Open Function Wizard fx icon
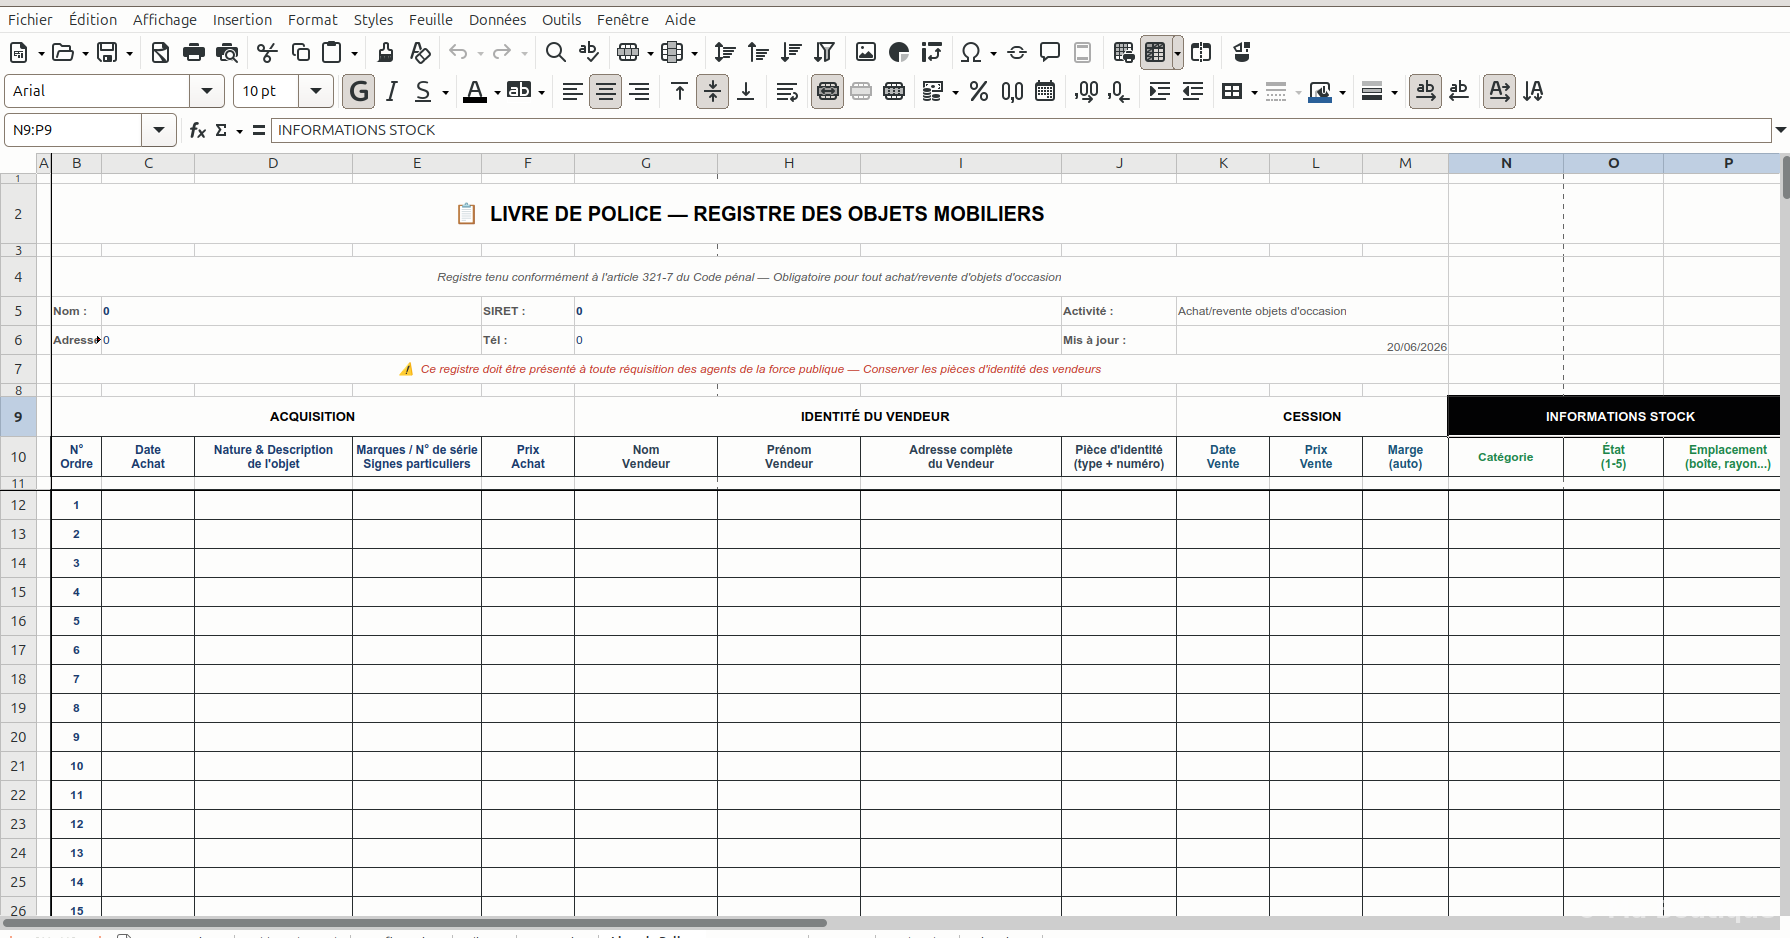This screenshot has height=938, width=1790. tap(197, 130)
